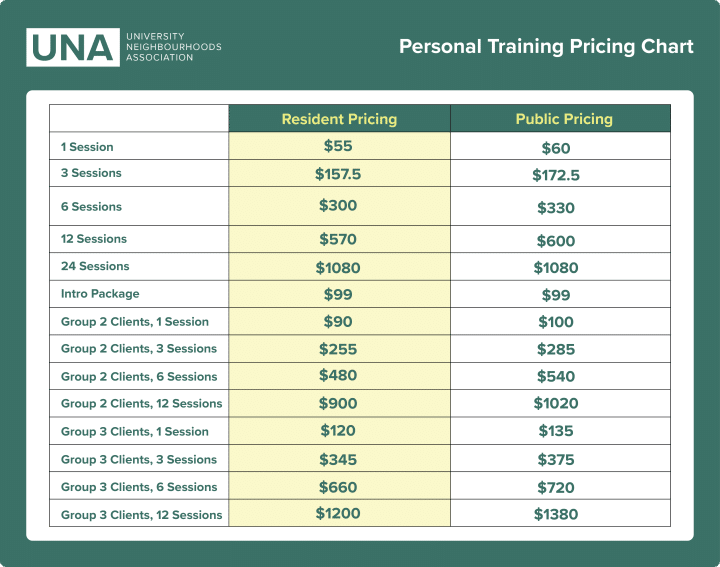Select the Group 3 Clients, 12 Sessions label
The width and height of the screenshot is (720, 567).
click(x=141, y=515)
